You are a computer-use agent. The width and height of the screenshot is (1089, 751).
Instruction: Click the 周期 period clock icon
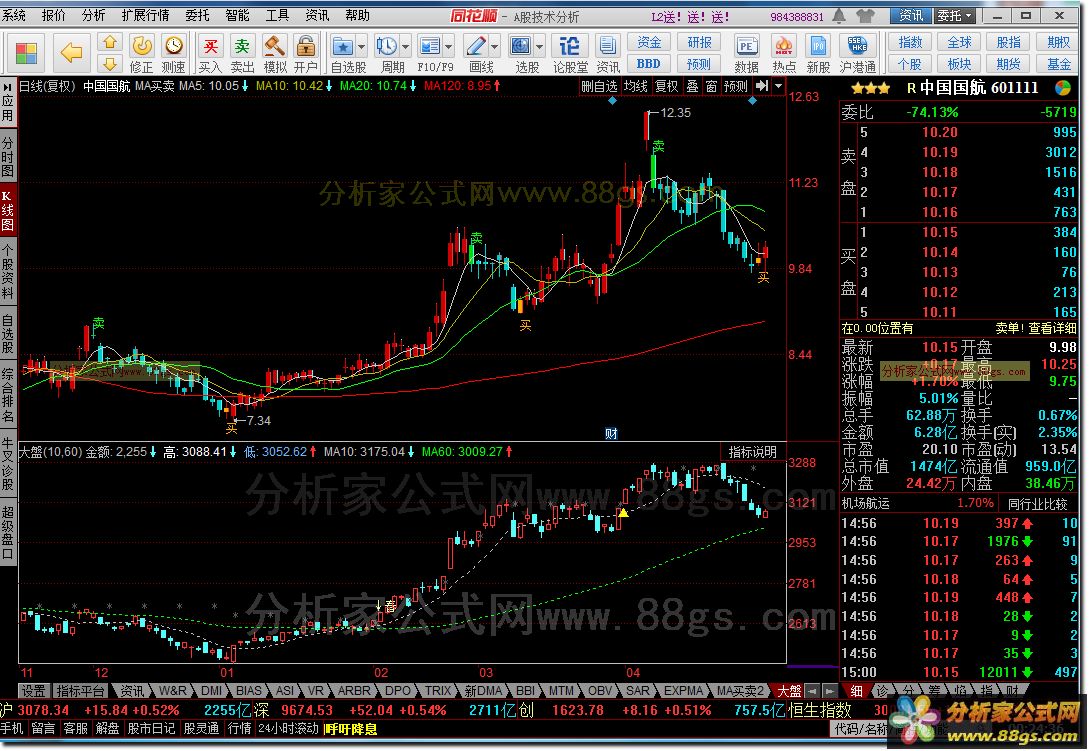point(387,53)
